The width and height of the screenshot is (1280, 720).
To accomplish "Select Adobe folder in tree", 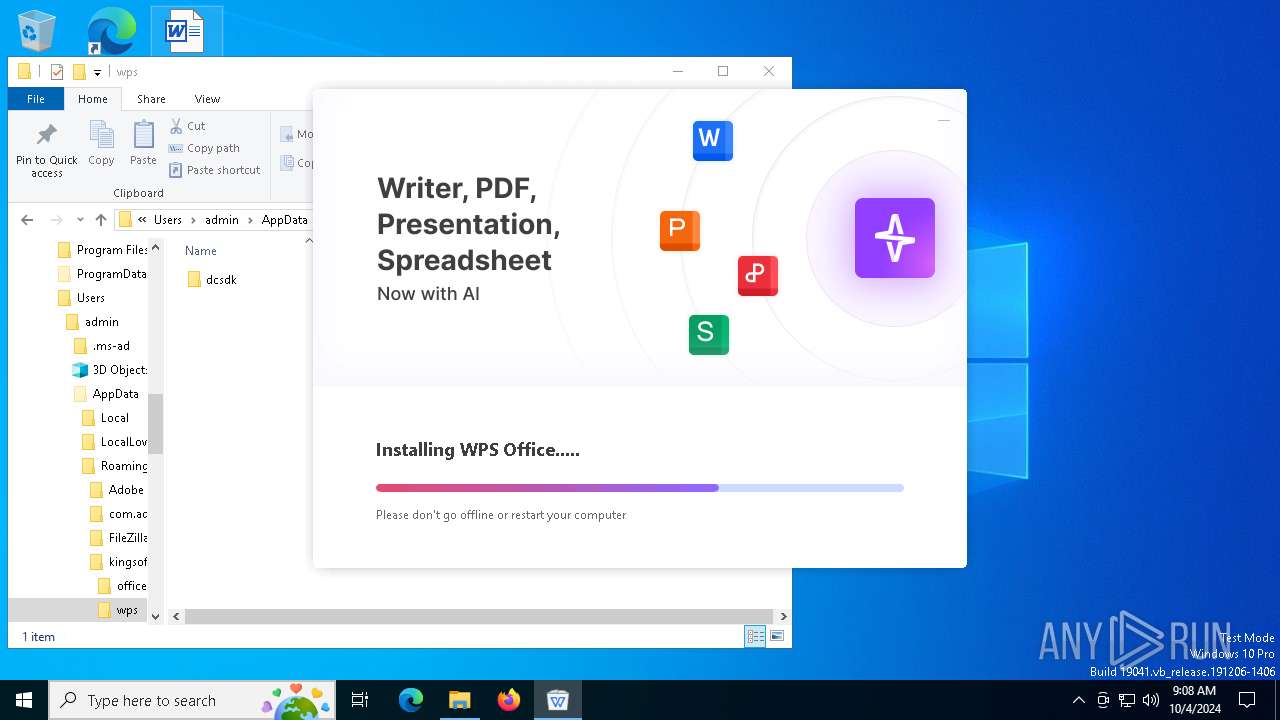I will [x=117, y=490].
